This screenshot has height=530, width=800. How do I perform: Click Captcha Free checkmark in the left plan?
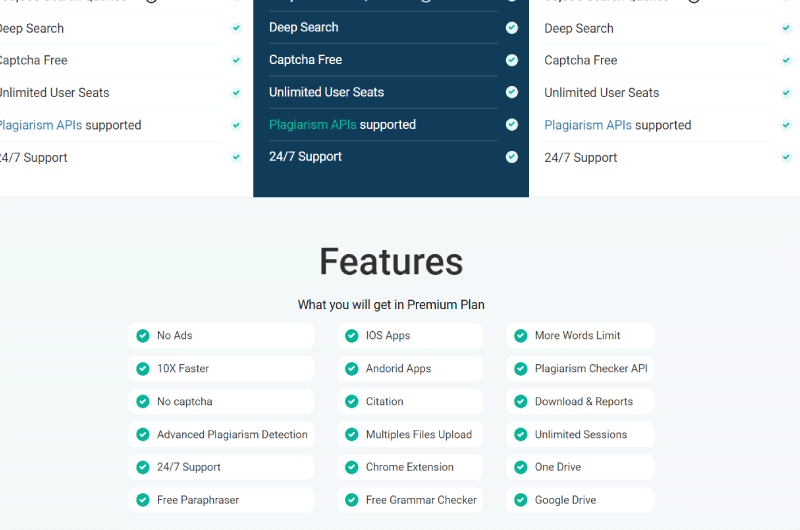[236, 60]
